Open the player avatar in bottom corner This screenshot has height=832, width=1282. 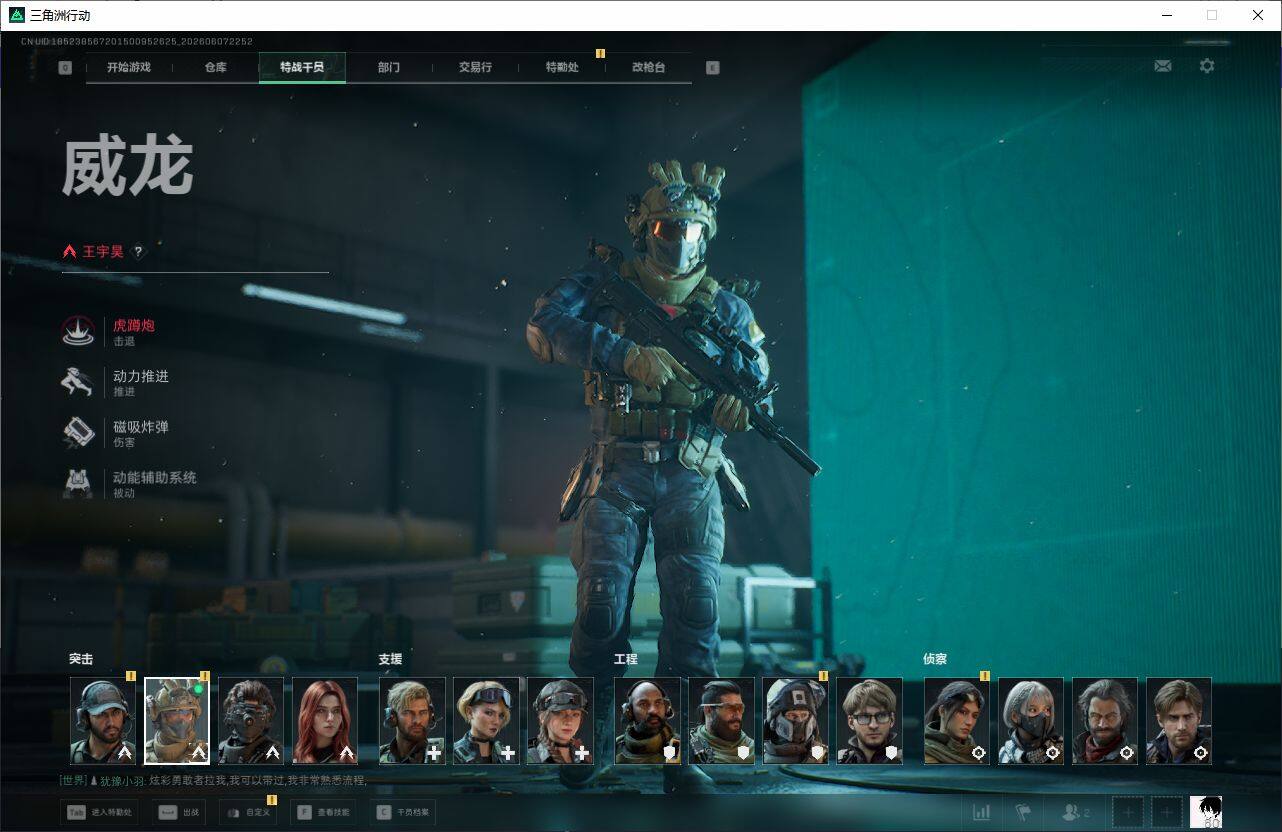pos(1206,813)
